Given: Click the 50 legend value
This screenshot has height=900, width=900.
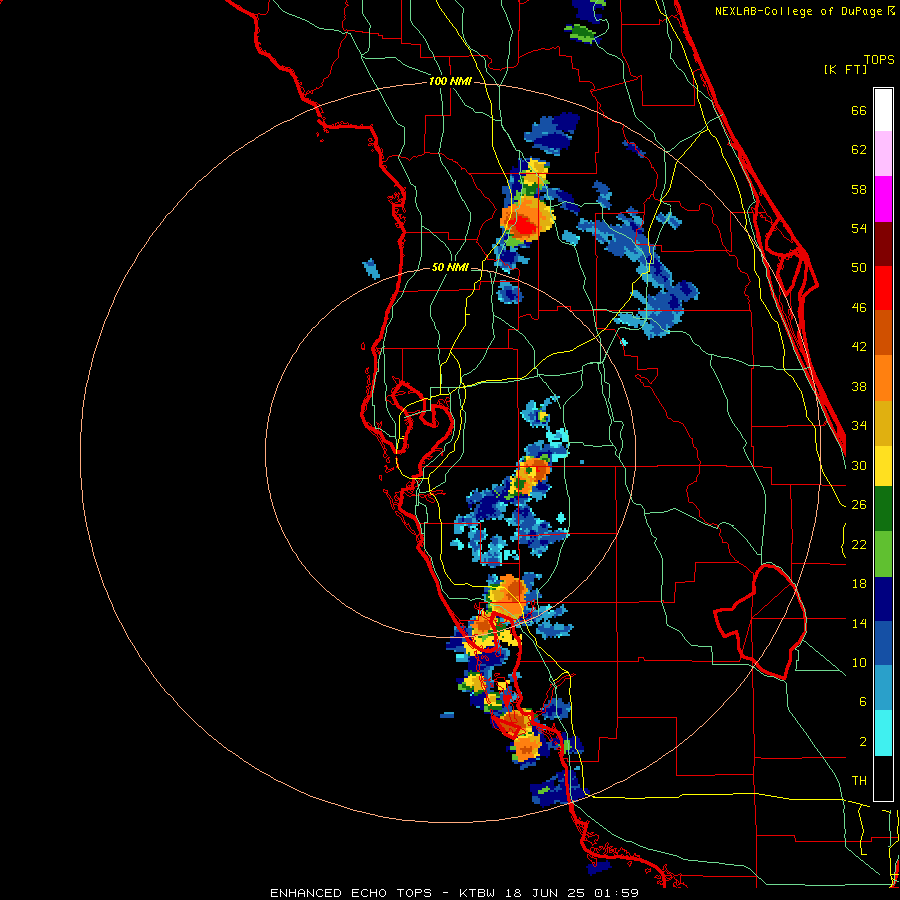Looking at the screenshot, I should tap(859, 267).
